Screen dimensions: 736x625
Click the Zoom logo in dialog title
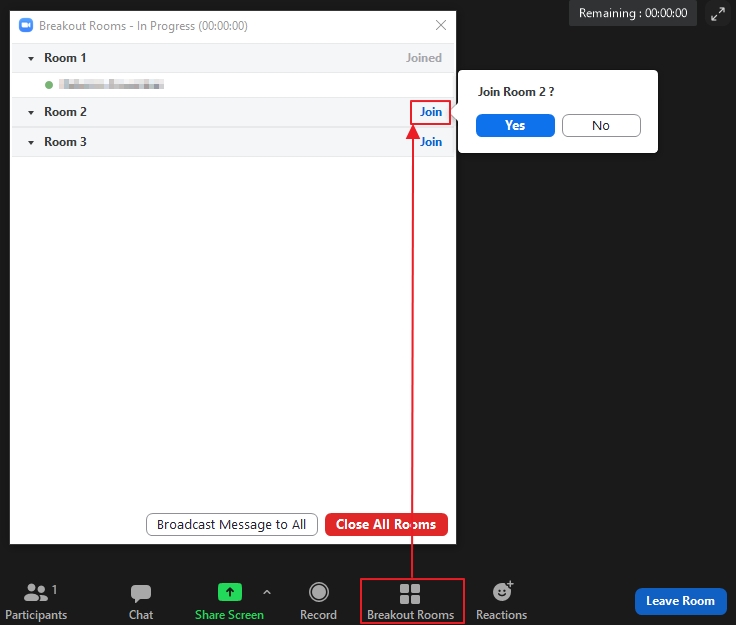point(26,25)
